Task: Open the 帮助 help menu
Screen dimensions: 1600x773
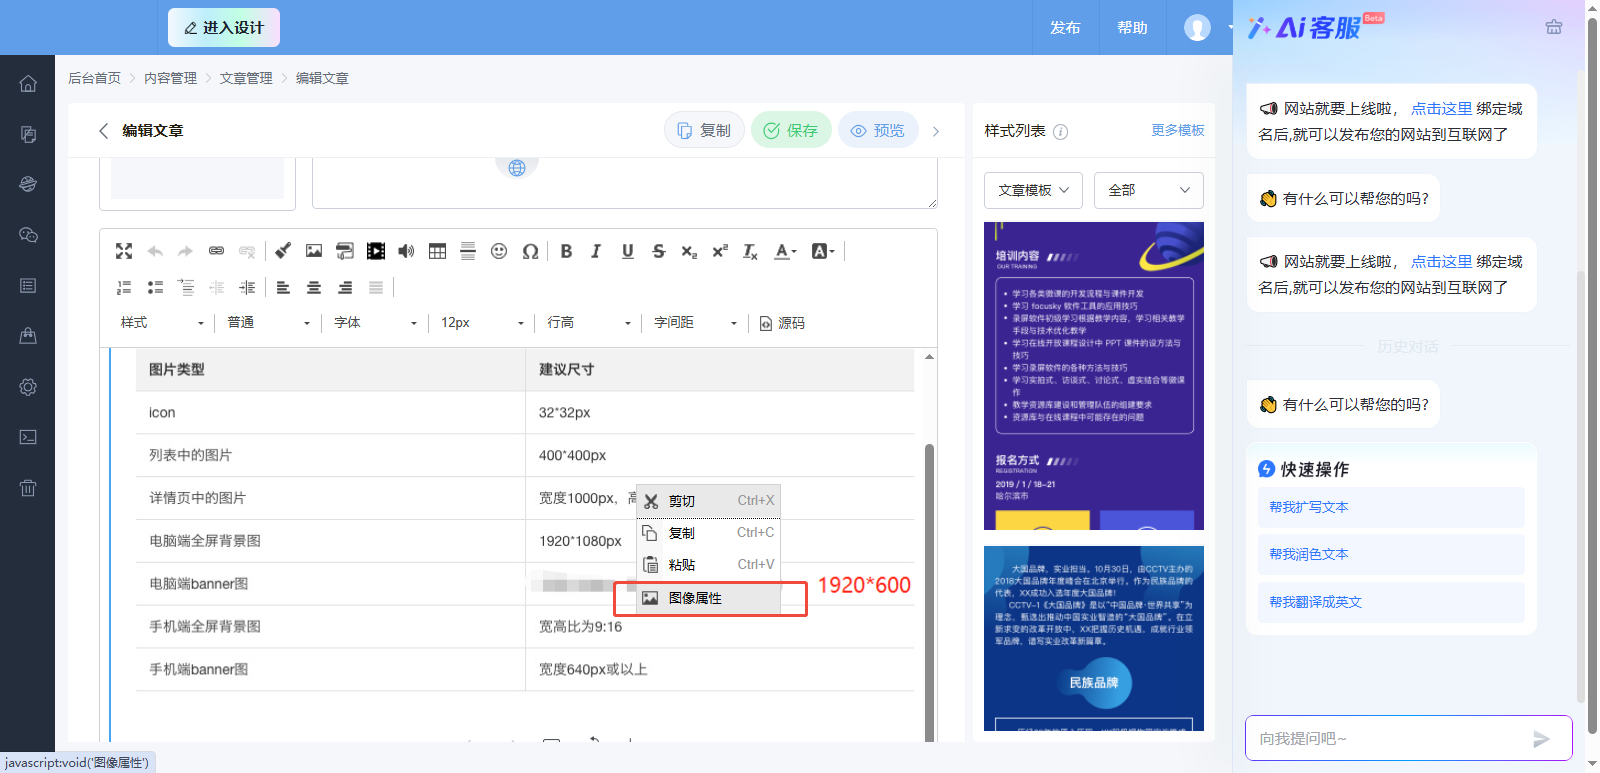Action: (x=1132, y=28)
